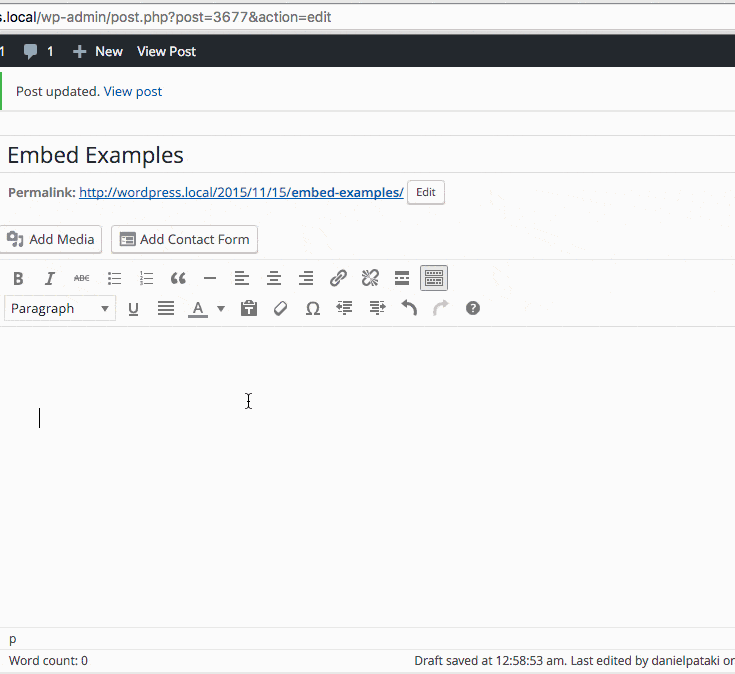Toggle underline formatting
Image resolution: width=735 pixels, height=674 pixels.
133,308
